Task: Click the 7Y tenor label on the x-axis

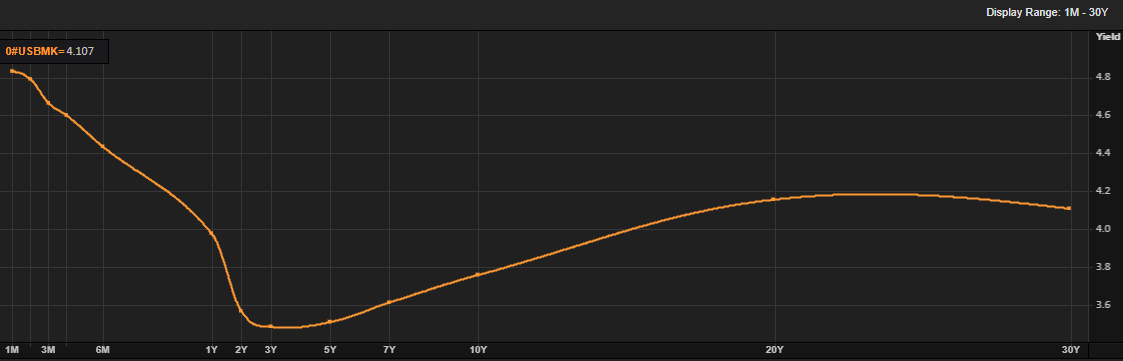Action: pos(389,350)
